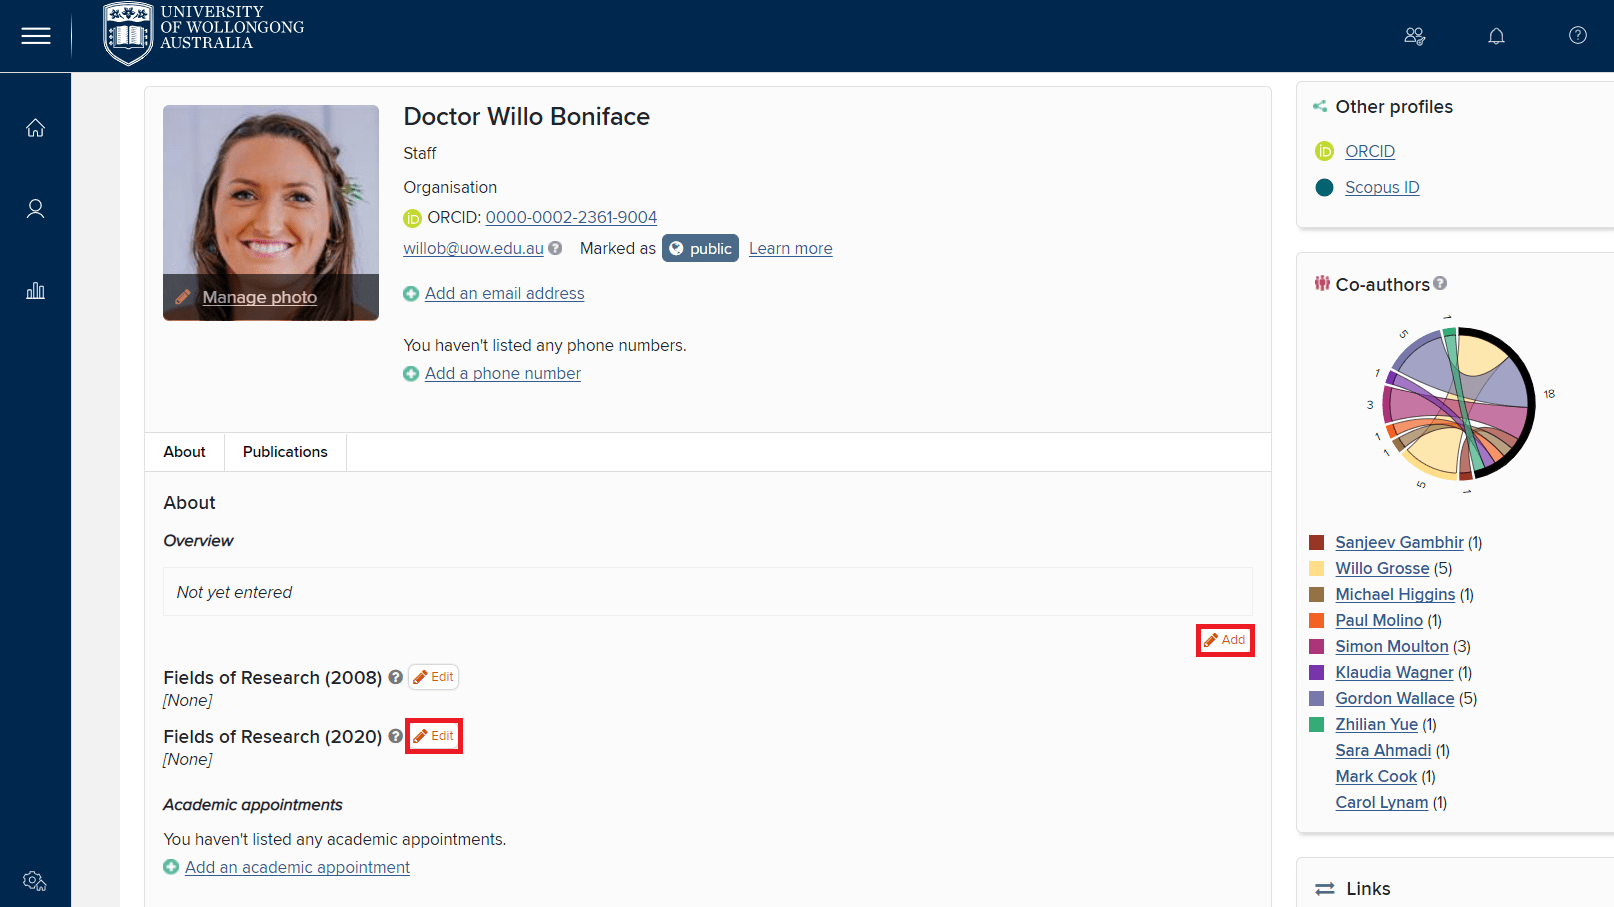Open the reporting bar chart icon in sidebar
This screenshot has height=907, width=1614.
pos(35,291)
